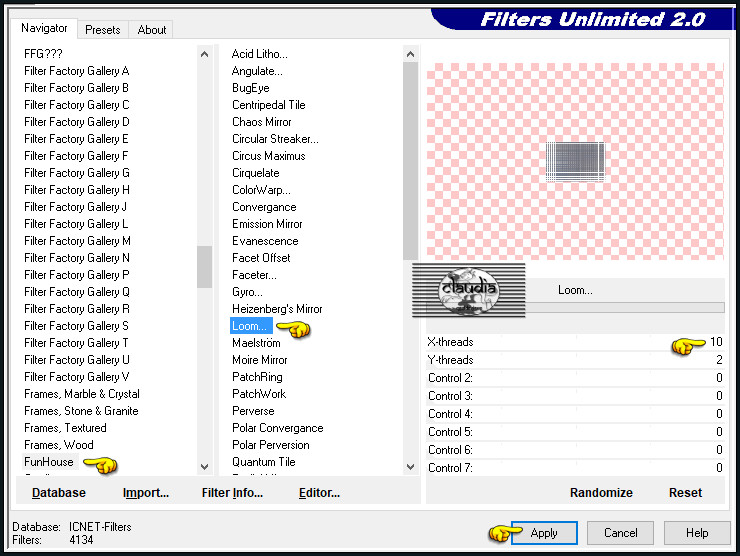740x556 pixels.
Task: Click the Apply button
Action: pos(544,533)
